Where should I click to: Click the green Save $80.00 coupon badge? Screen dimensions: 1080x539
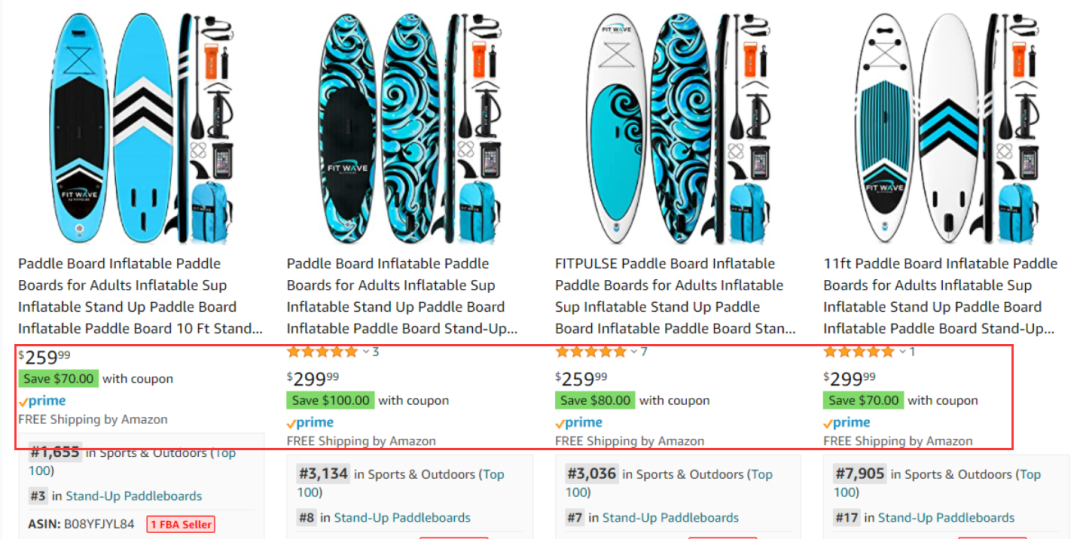[x=595, y=400]
